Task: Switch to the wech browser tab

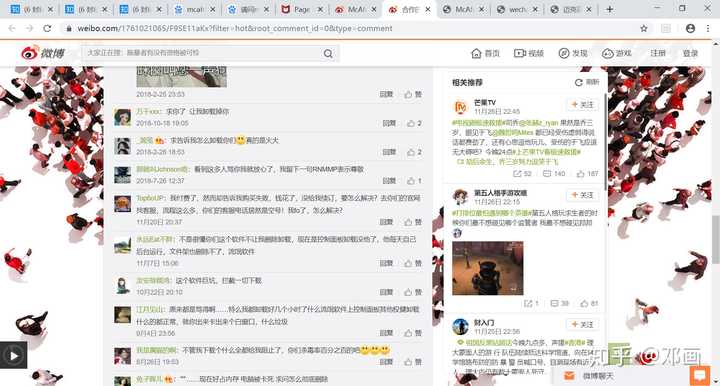Action: 517,9
